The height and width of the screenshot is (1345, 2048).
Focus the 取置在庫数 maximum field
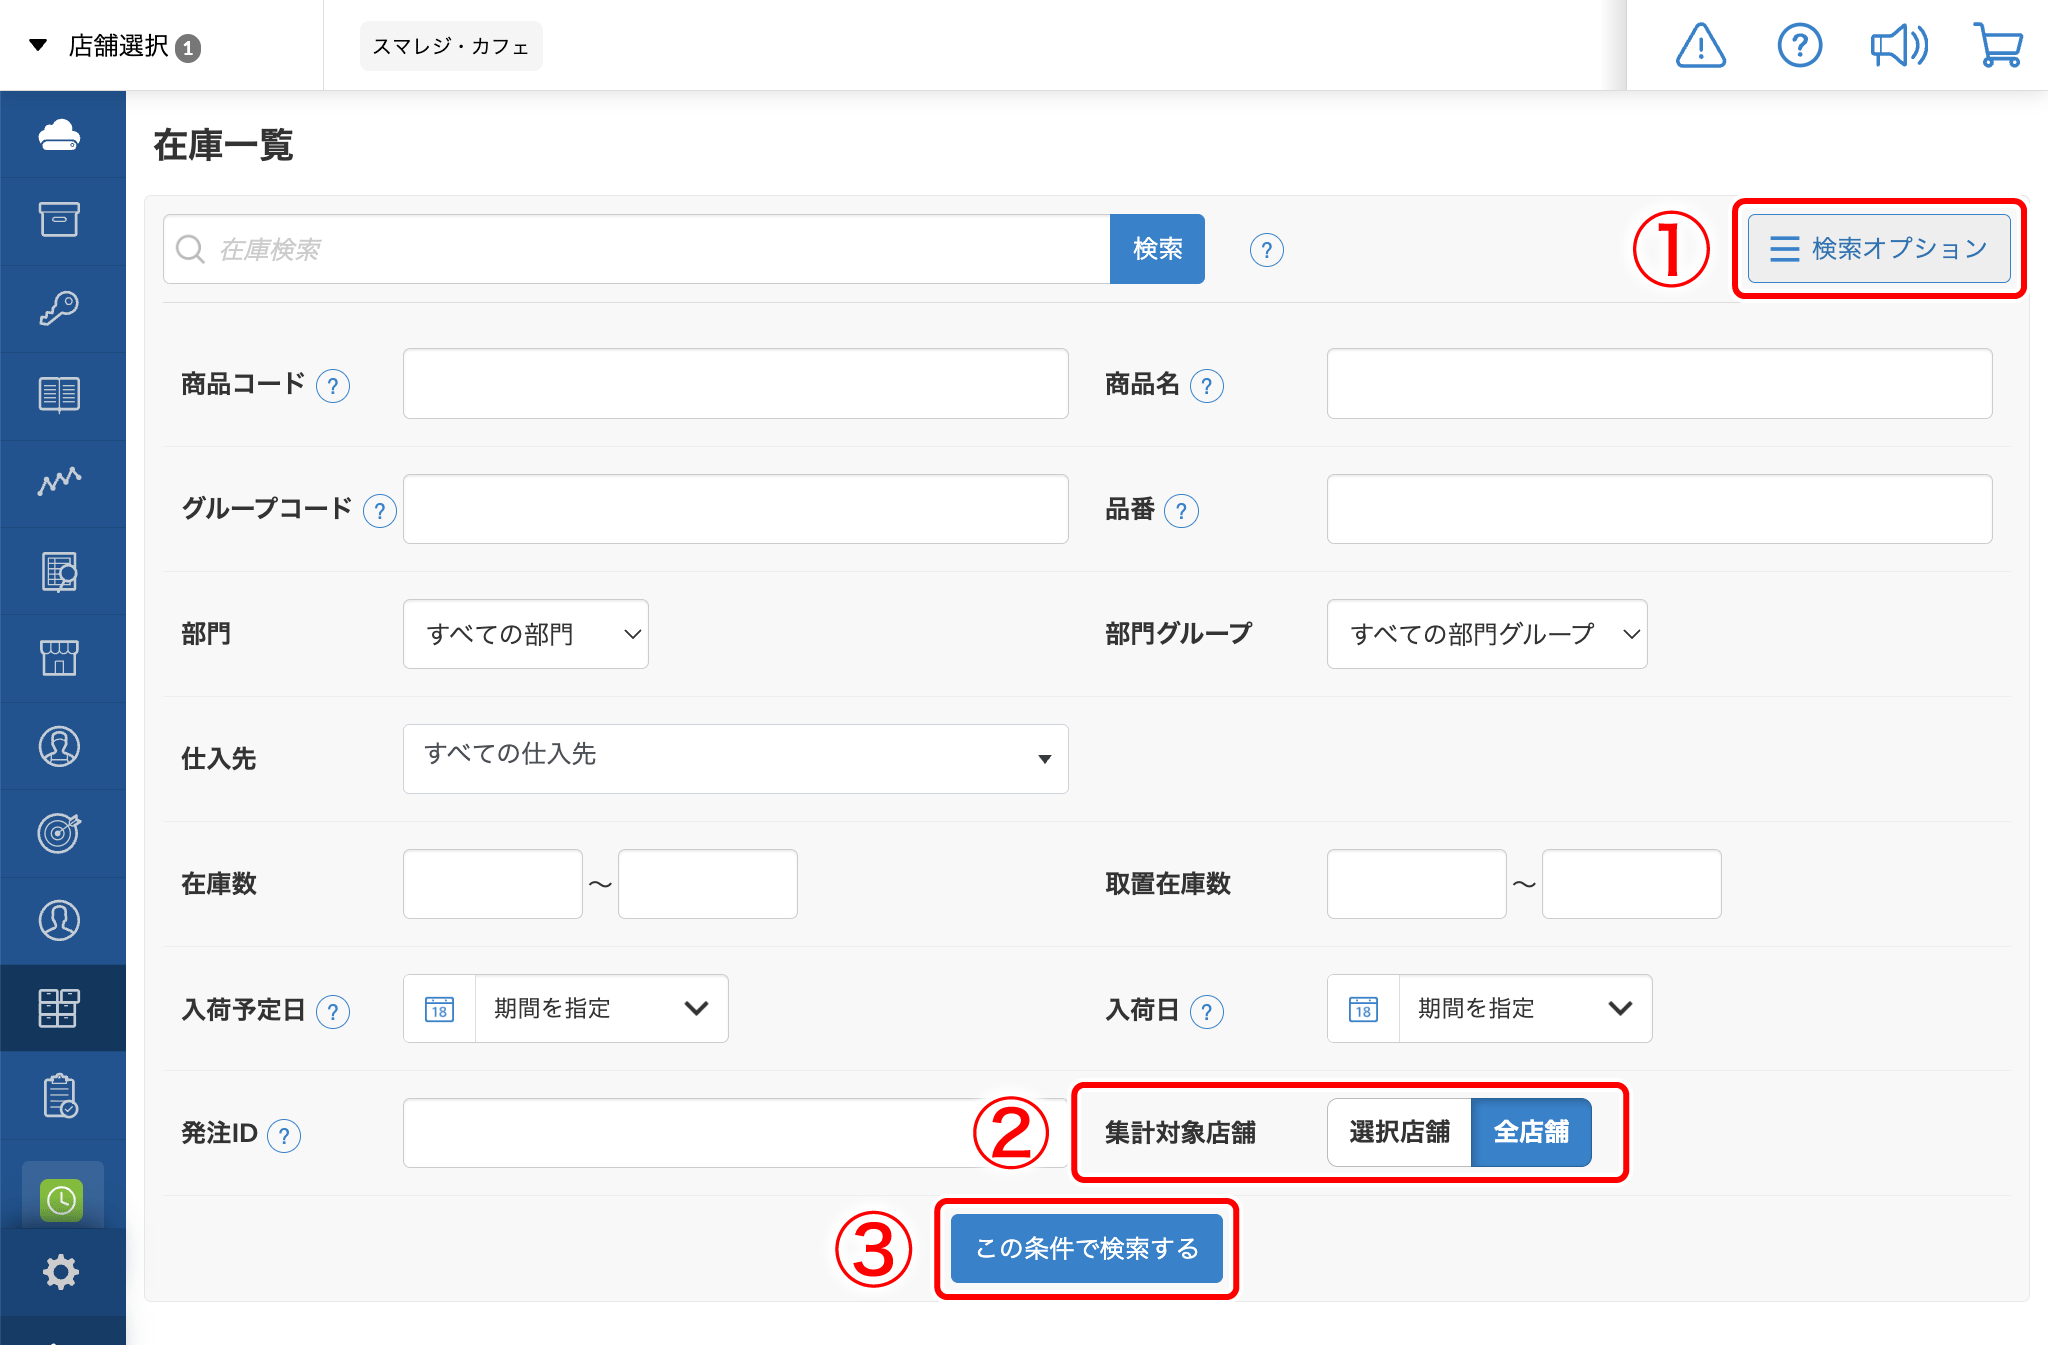1632,884
